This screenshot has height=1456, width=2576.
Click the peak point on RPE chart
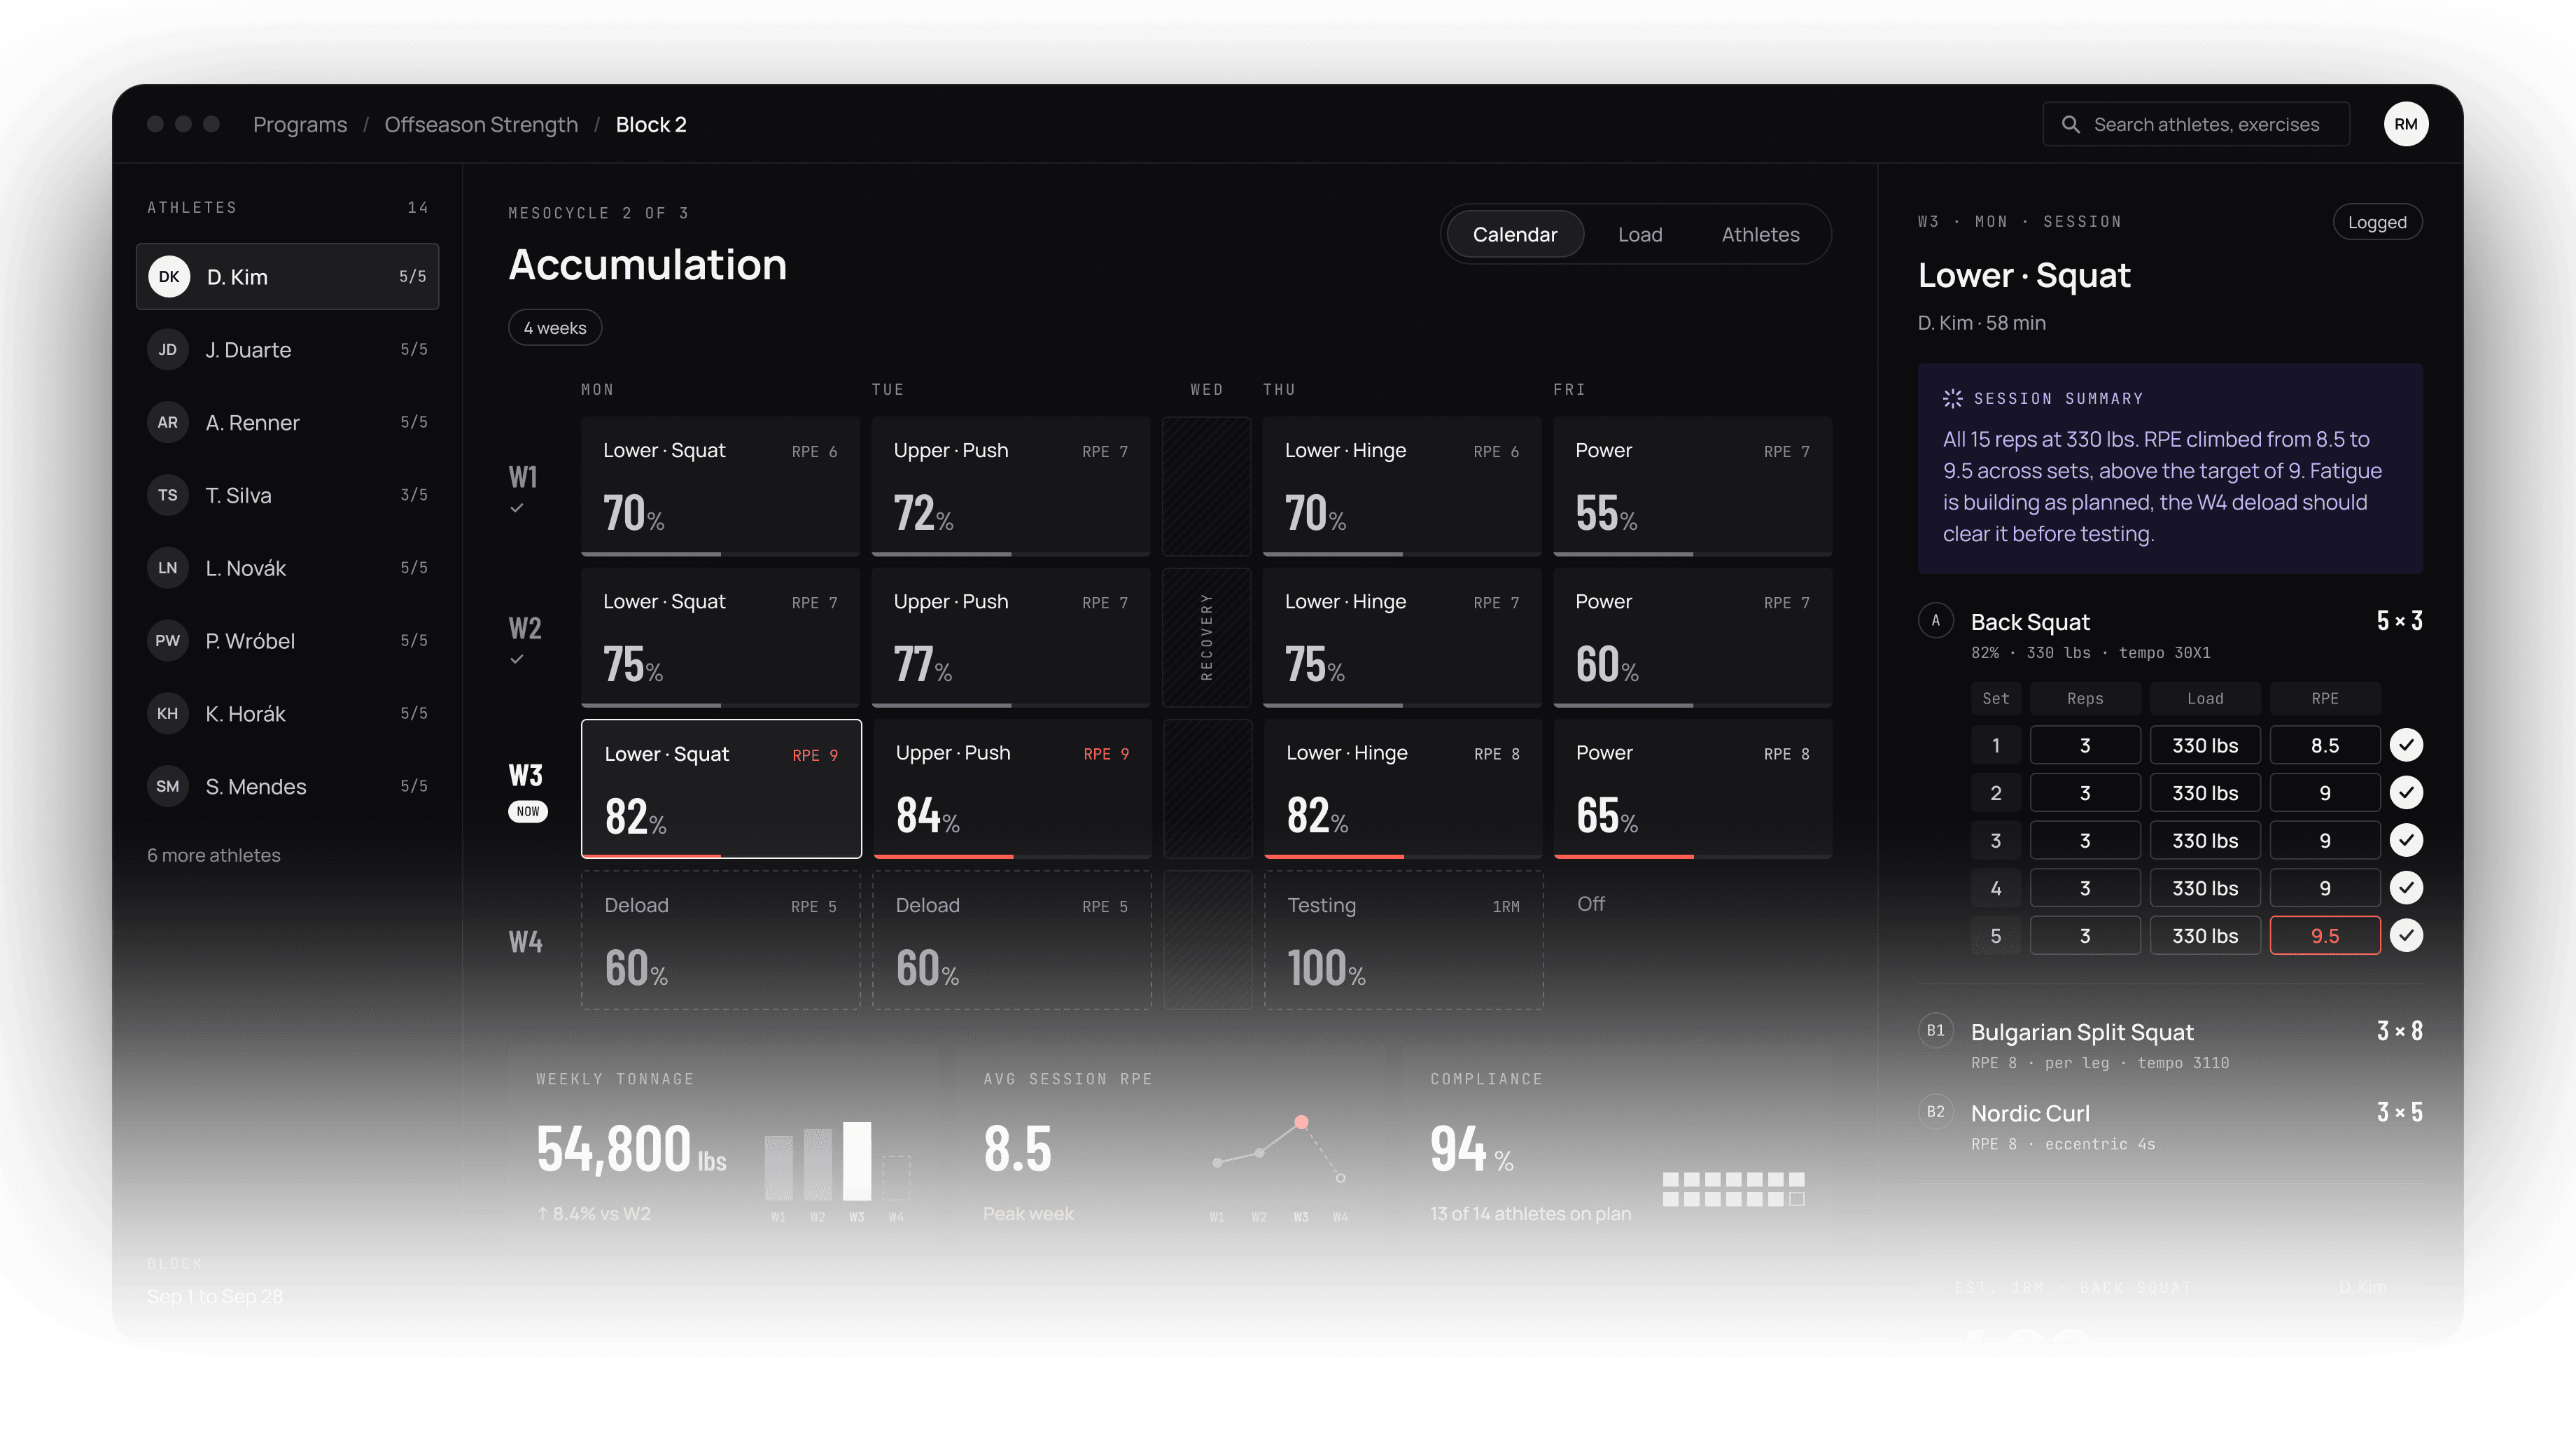point(1301,1122)
